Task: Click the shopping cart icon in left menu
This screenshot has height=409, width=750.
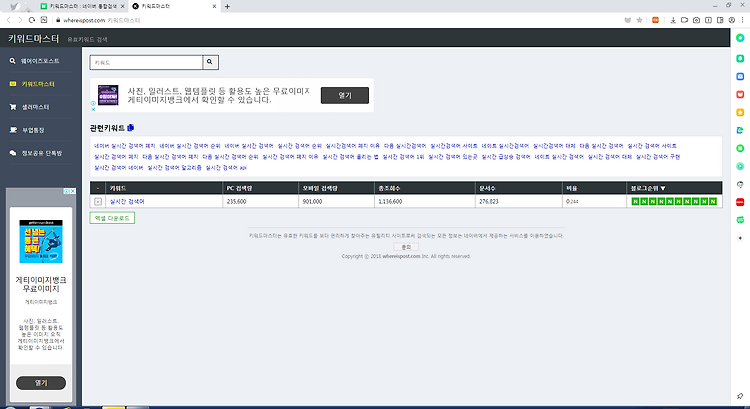Action: coord(13,107)
